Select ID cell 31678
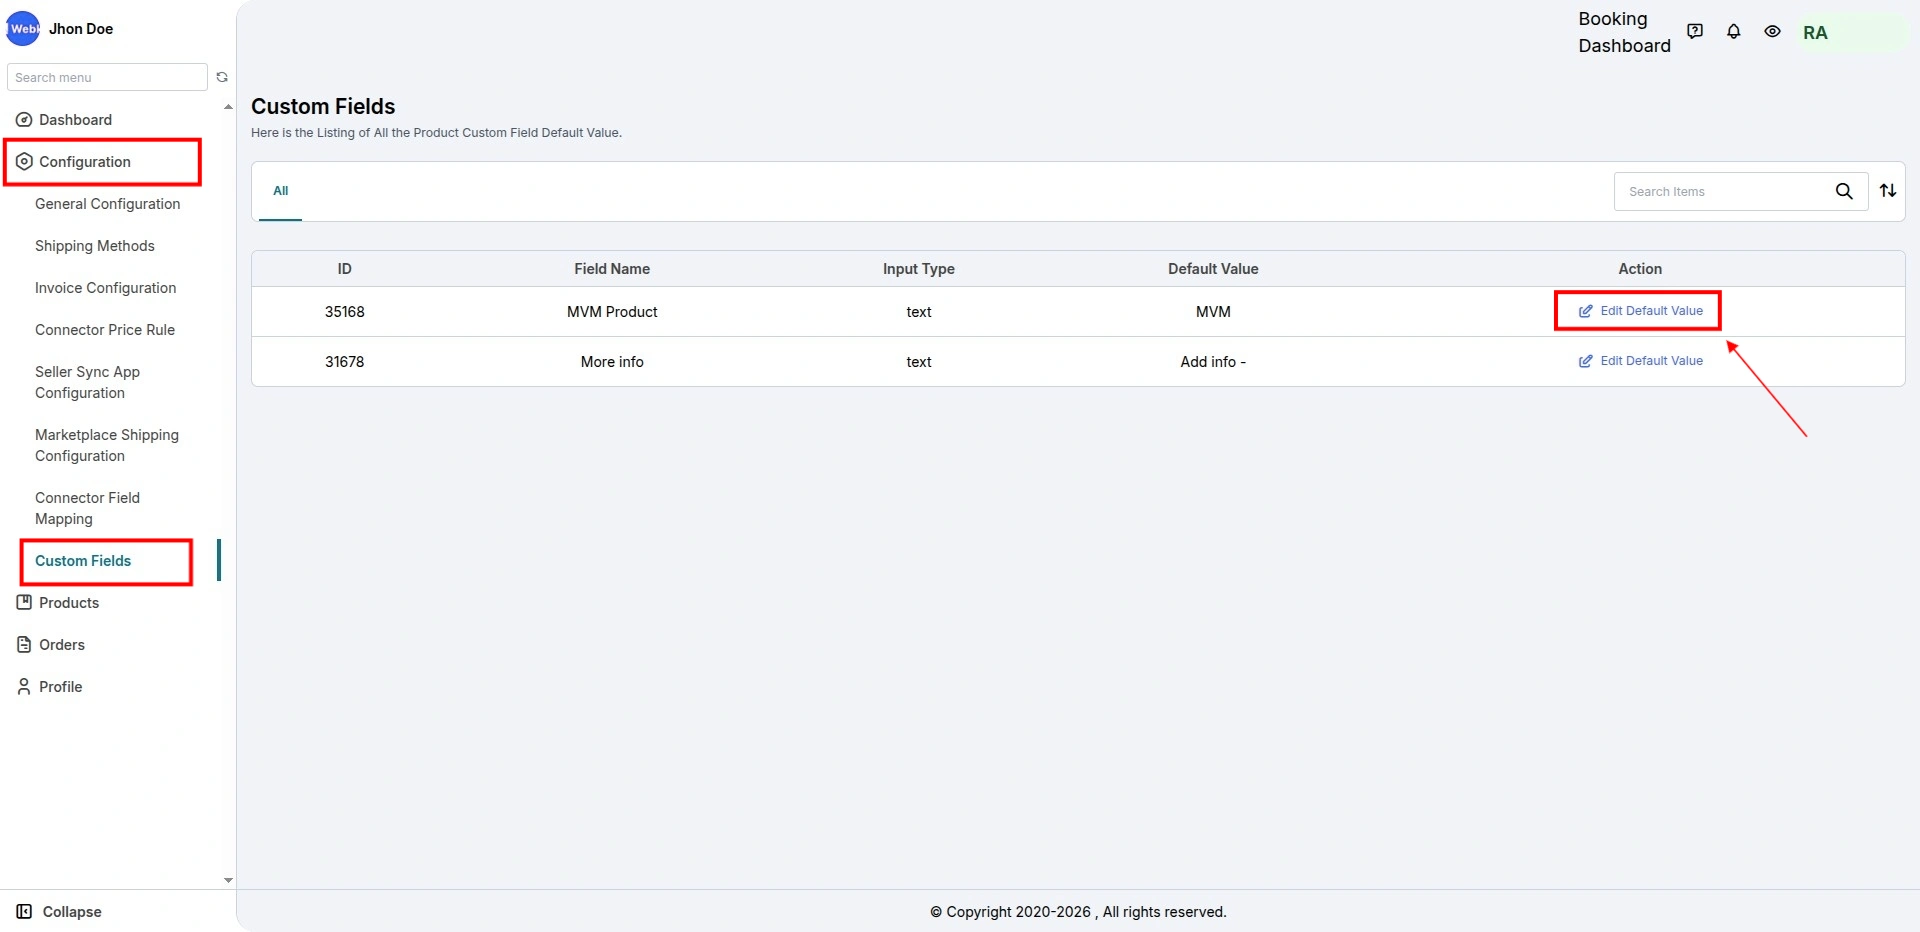 tap(344, 362)
